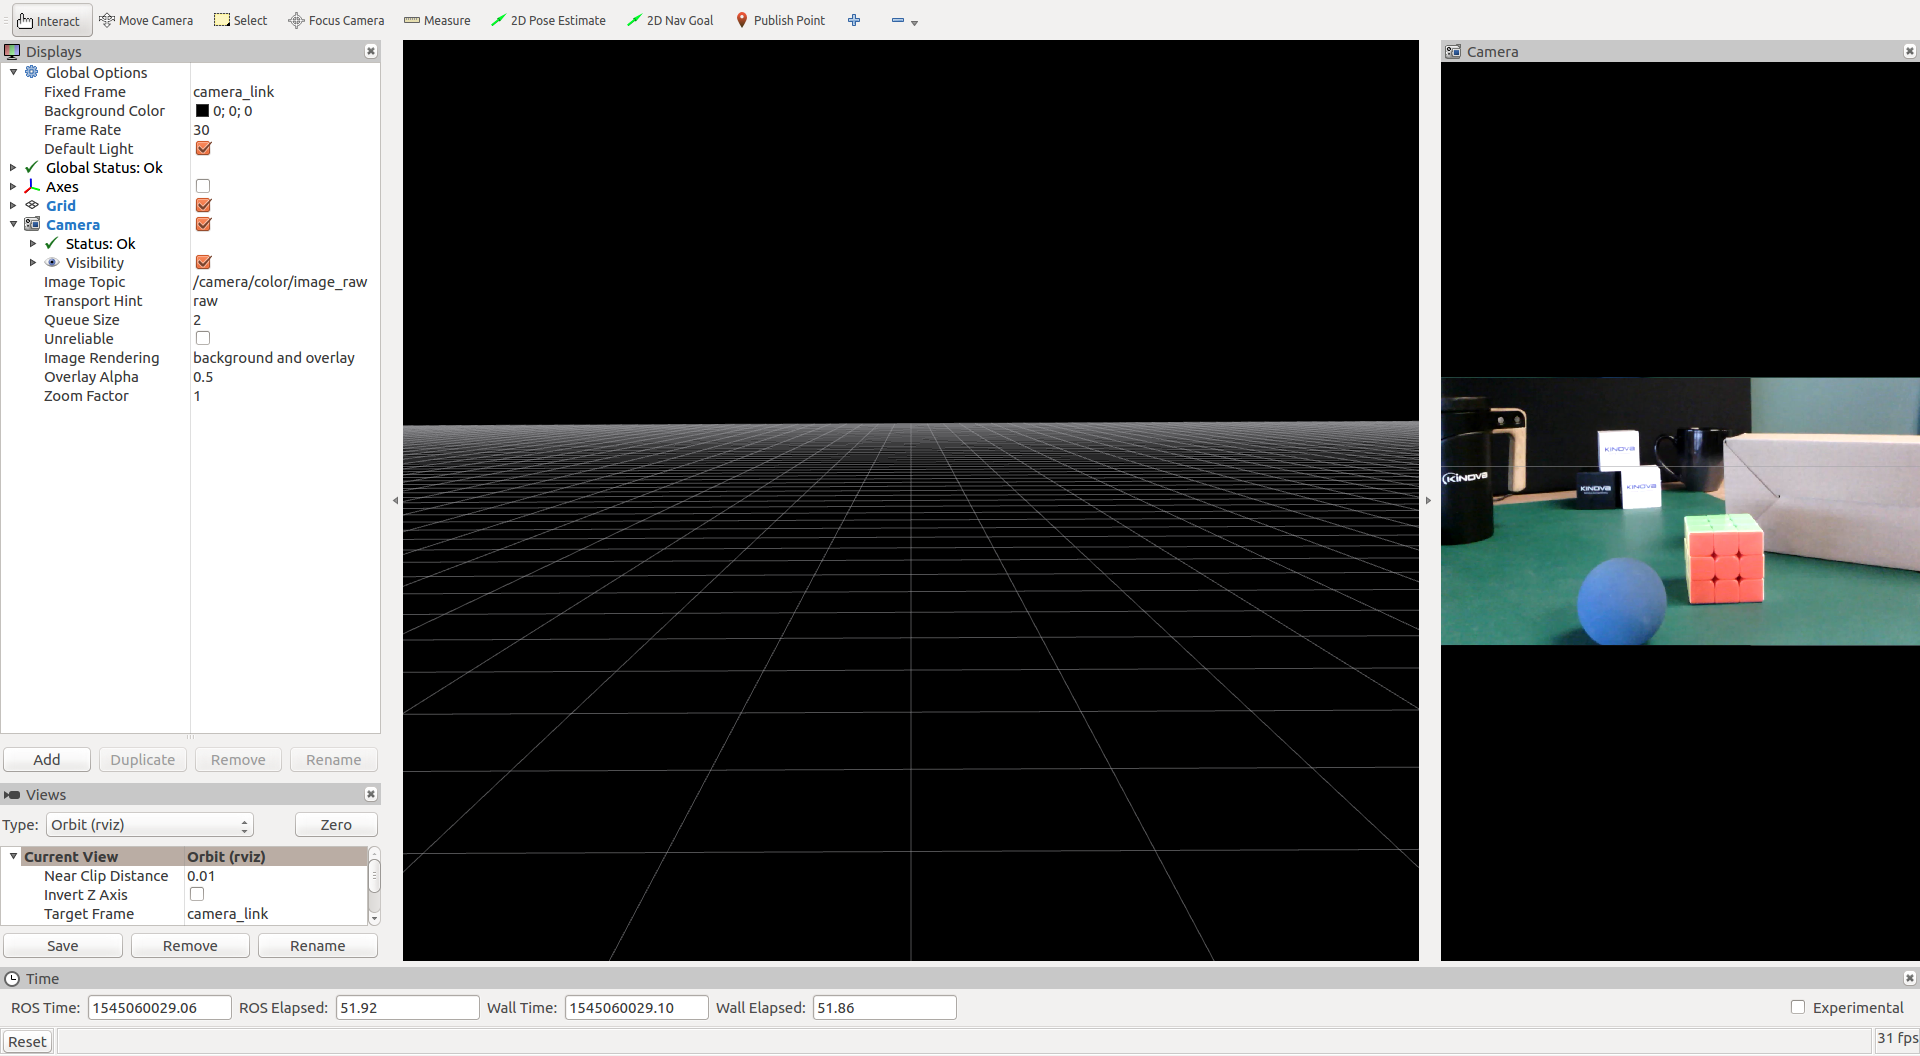Click the Image Topic value /camera/color/image_raw
The height and width of the screenshot is (1056, 1920).
280,281
